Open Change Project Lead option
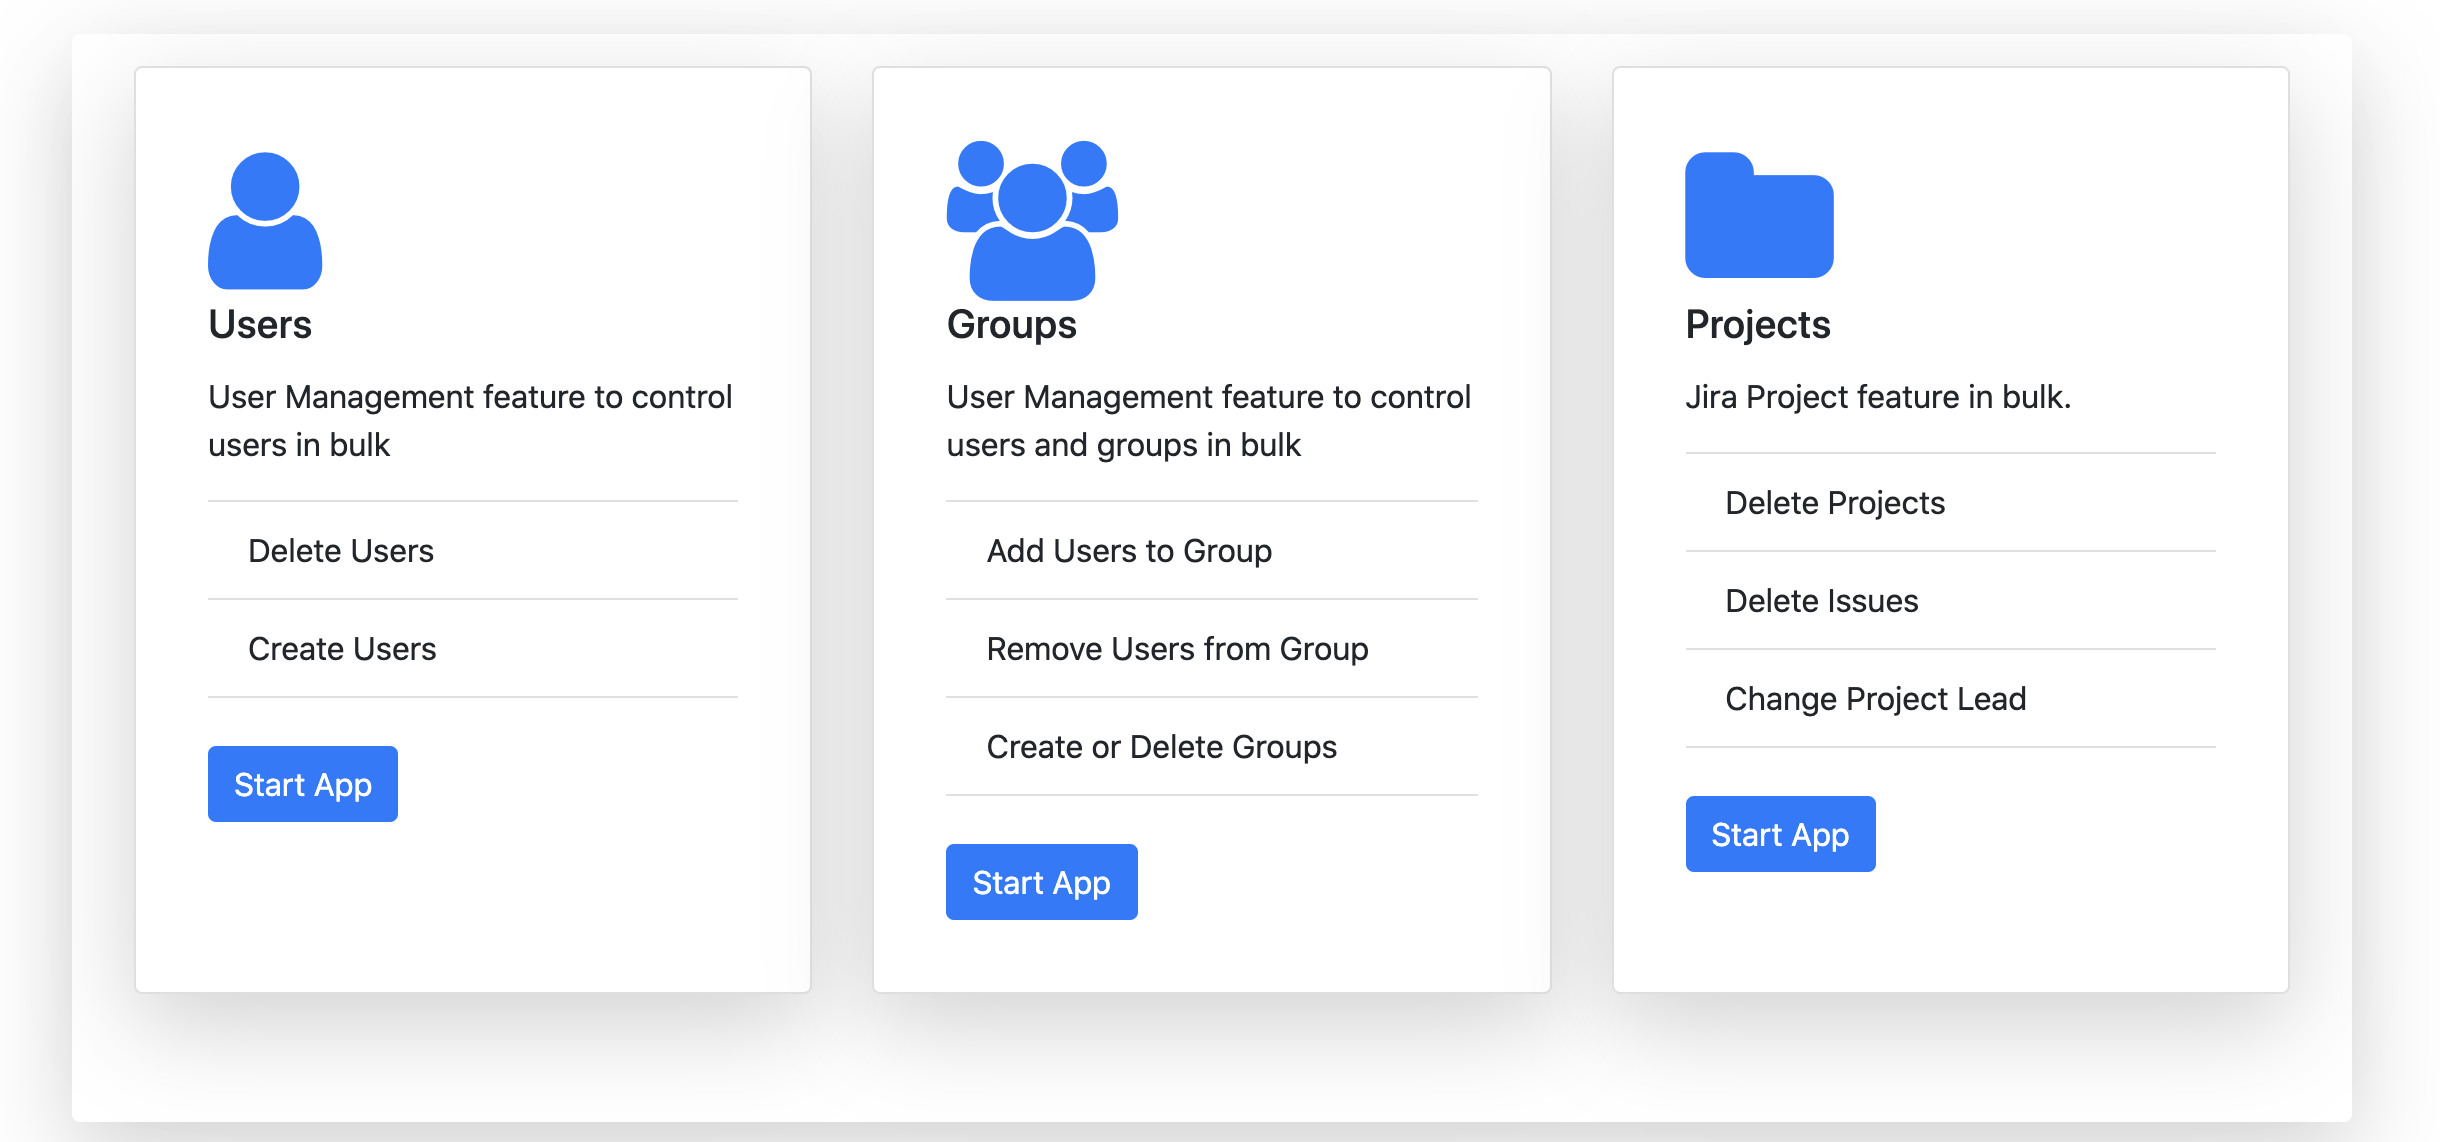The height and width of the screenshot is (1142, 2440). [1875, 699]
